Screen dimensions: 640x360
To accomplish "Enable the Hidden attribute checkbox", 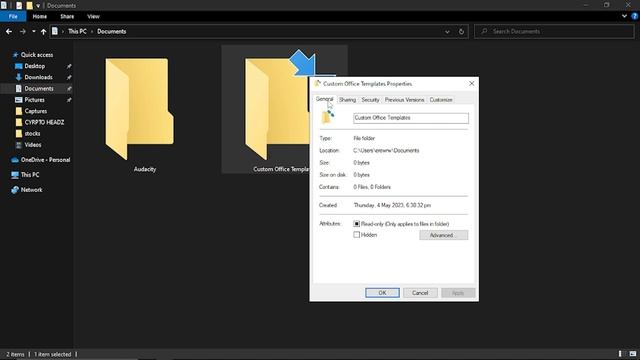I will 356,235.
